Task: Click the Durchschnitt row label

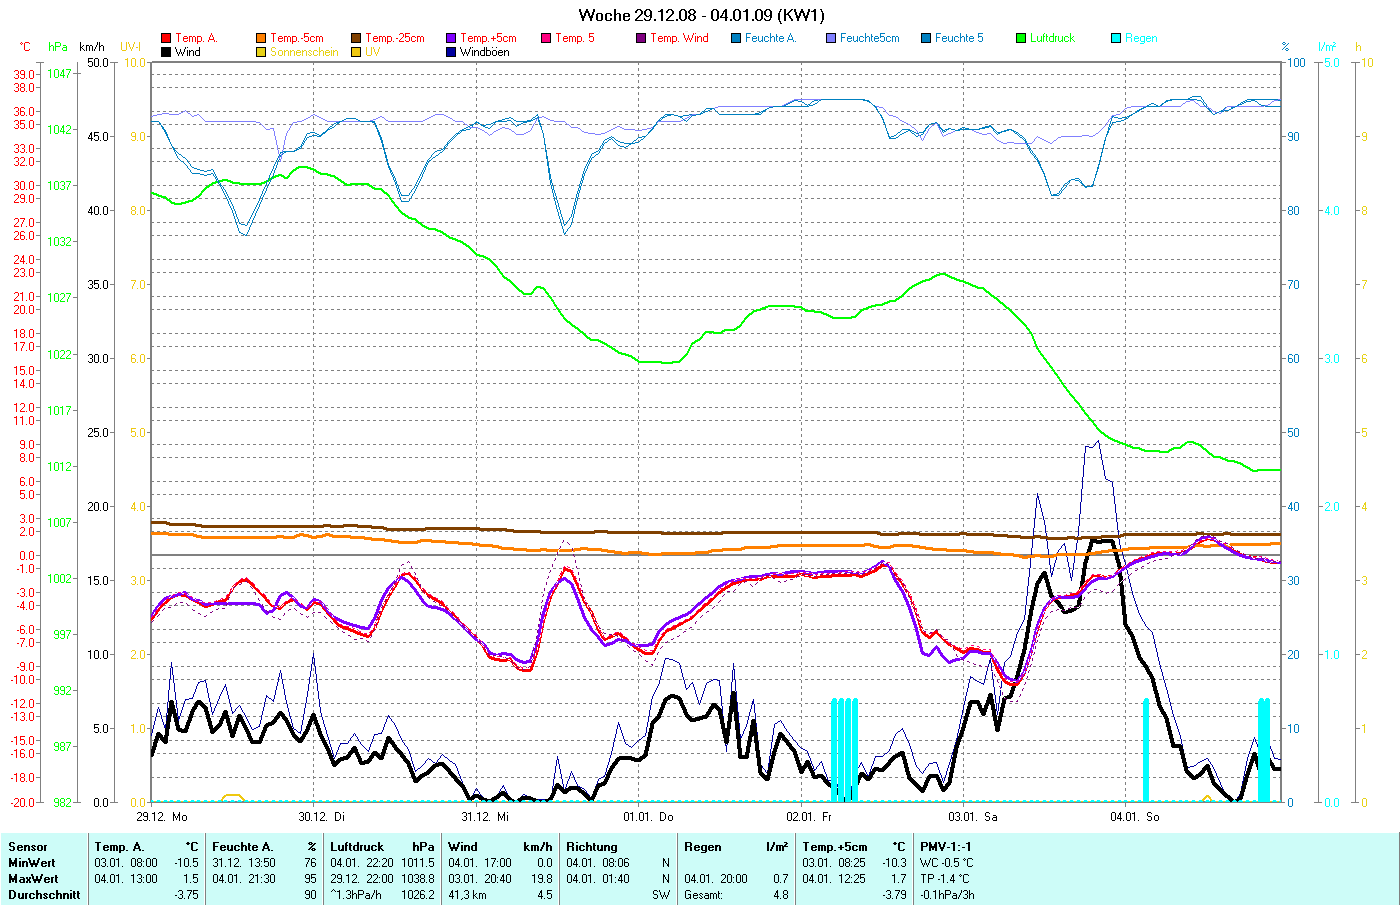Action: [x=44, y=895]
